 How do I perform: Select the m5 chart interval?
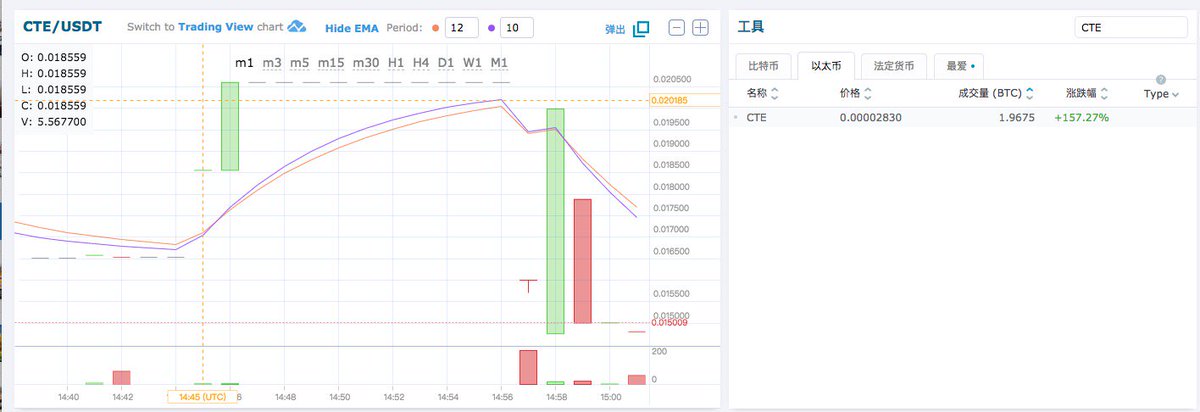pyautogui.click(x=300, y=63)
